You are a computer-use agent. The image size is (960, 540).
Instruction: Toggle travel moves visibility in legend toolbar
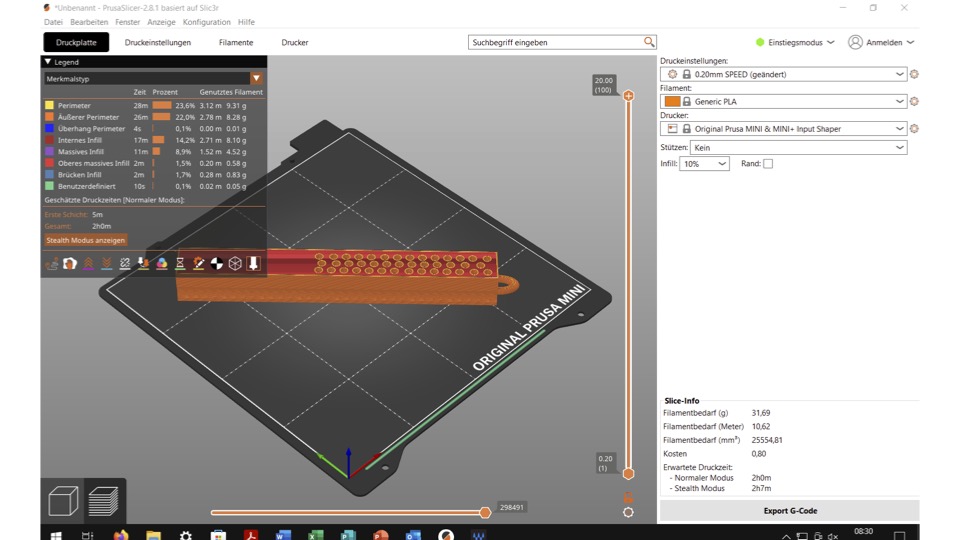(x=52, y=263)
